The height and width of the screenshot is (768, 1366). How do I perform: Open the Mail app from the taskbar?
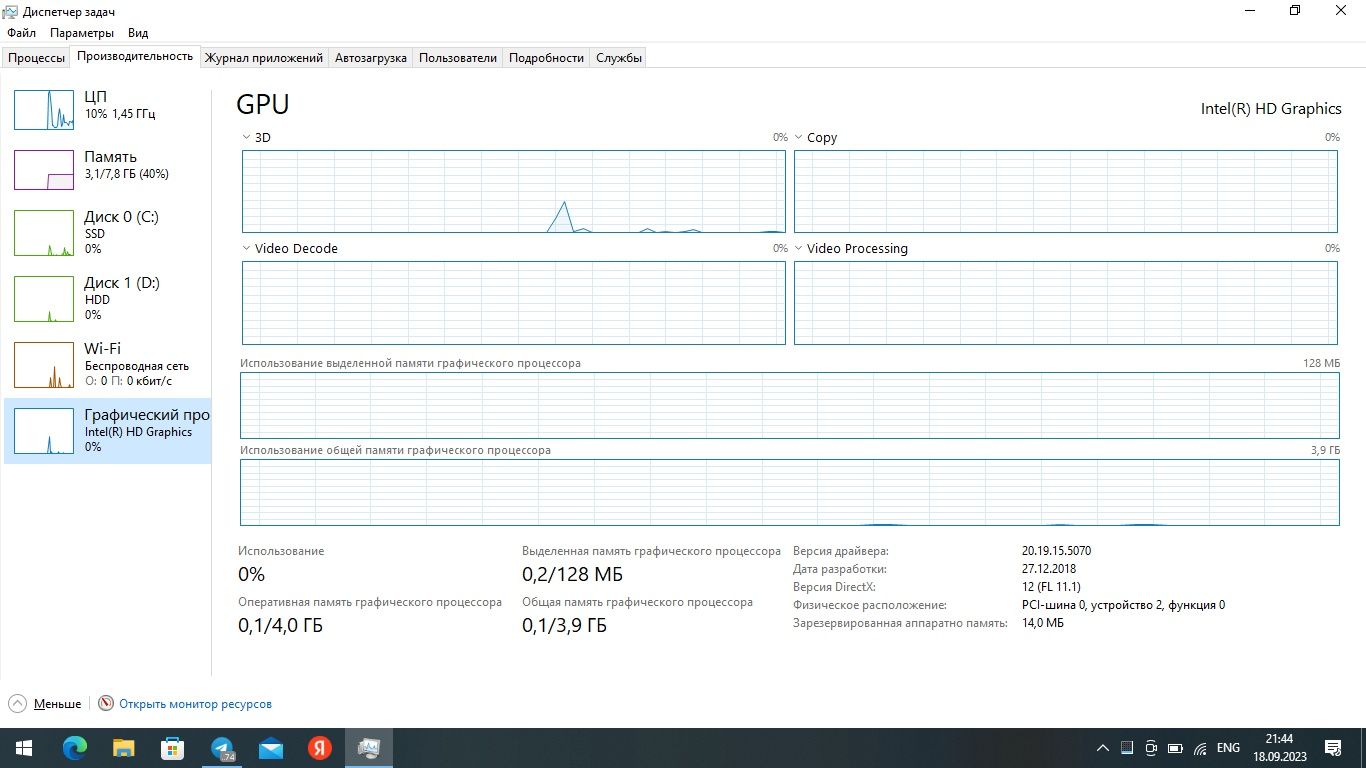271,748
